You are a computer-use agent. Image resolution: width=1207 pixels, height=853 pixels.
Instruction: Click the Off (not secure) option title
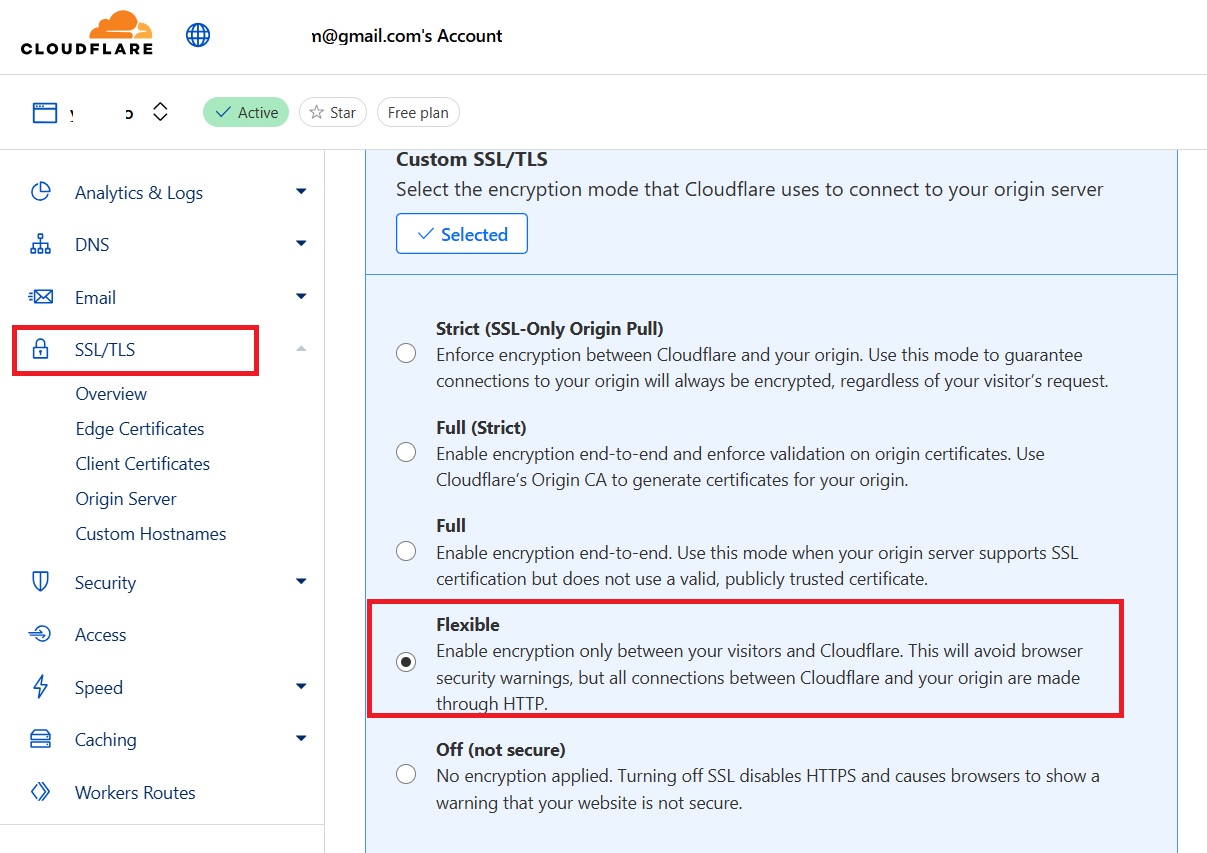[x=501, y=749]
